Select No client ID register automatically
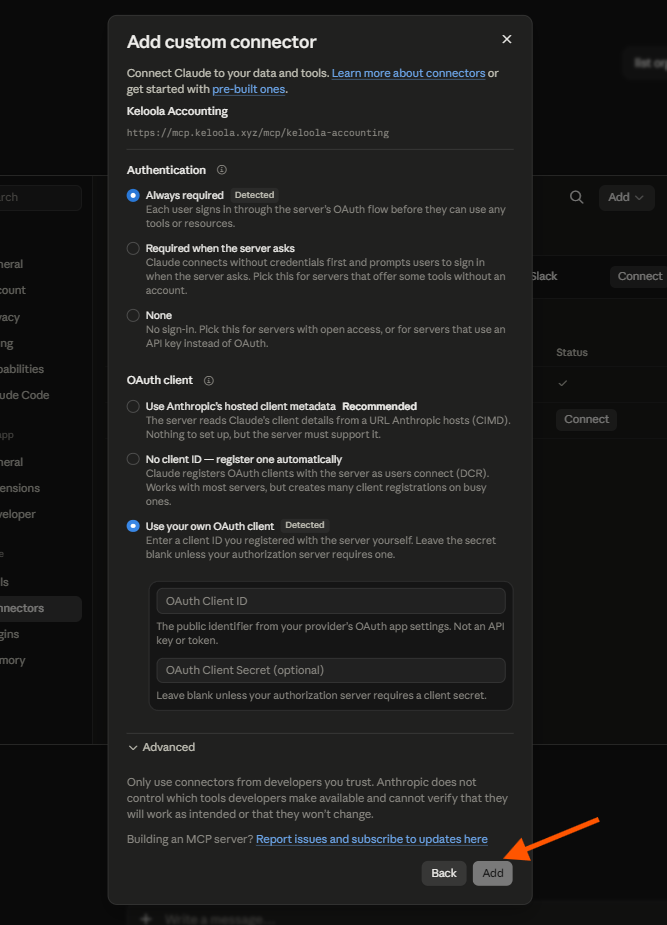This screenshot has height=925, width=667. (133, 459)
